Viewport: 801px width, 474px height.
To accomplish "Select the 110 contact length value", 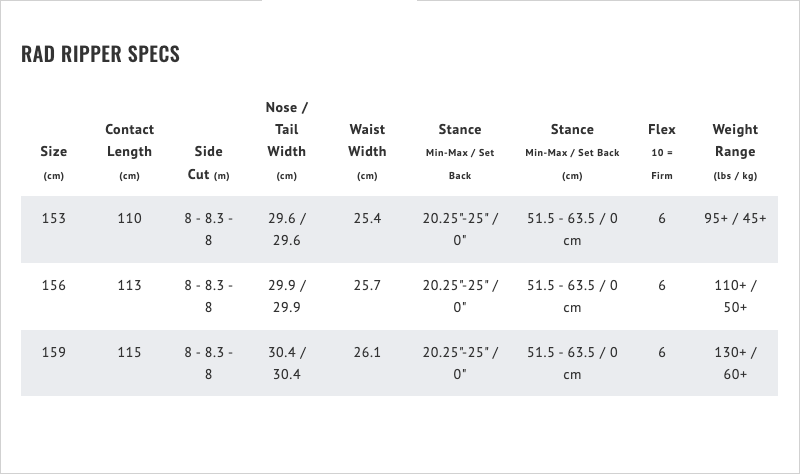I will tap(129, 218).
